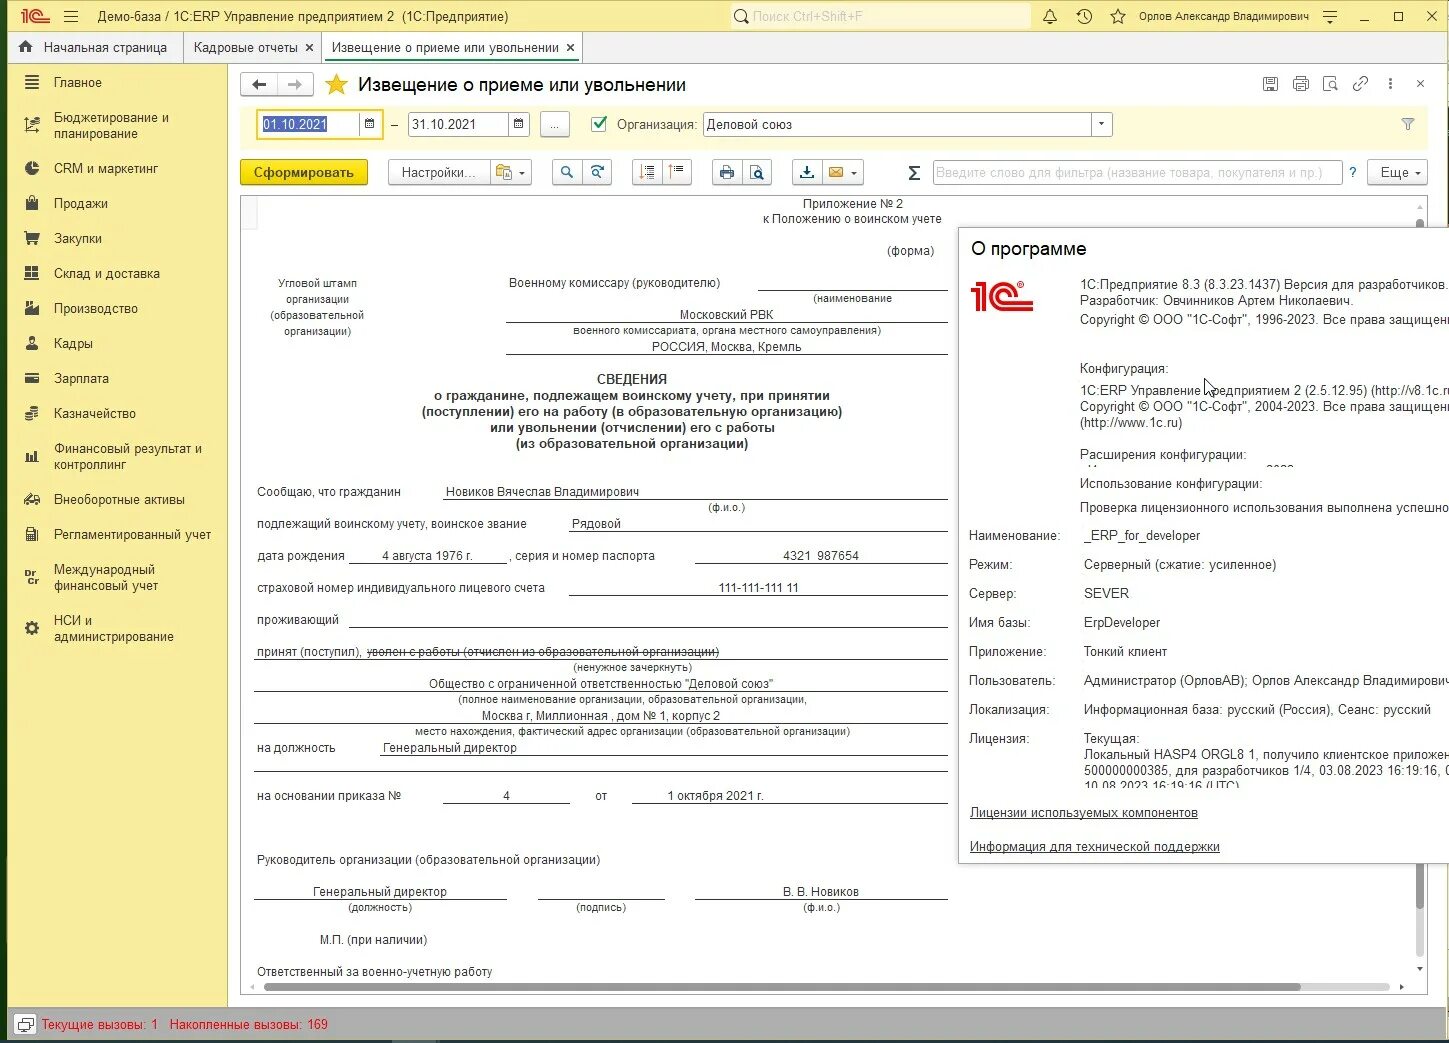Image resolution: width=1449 pixels, height=1043 pixels.
Task: Click header printer icon
Action: (x=1300, y=84)
